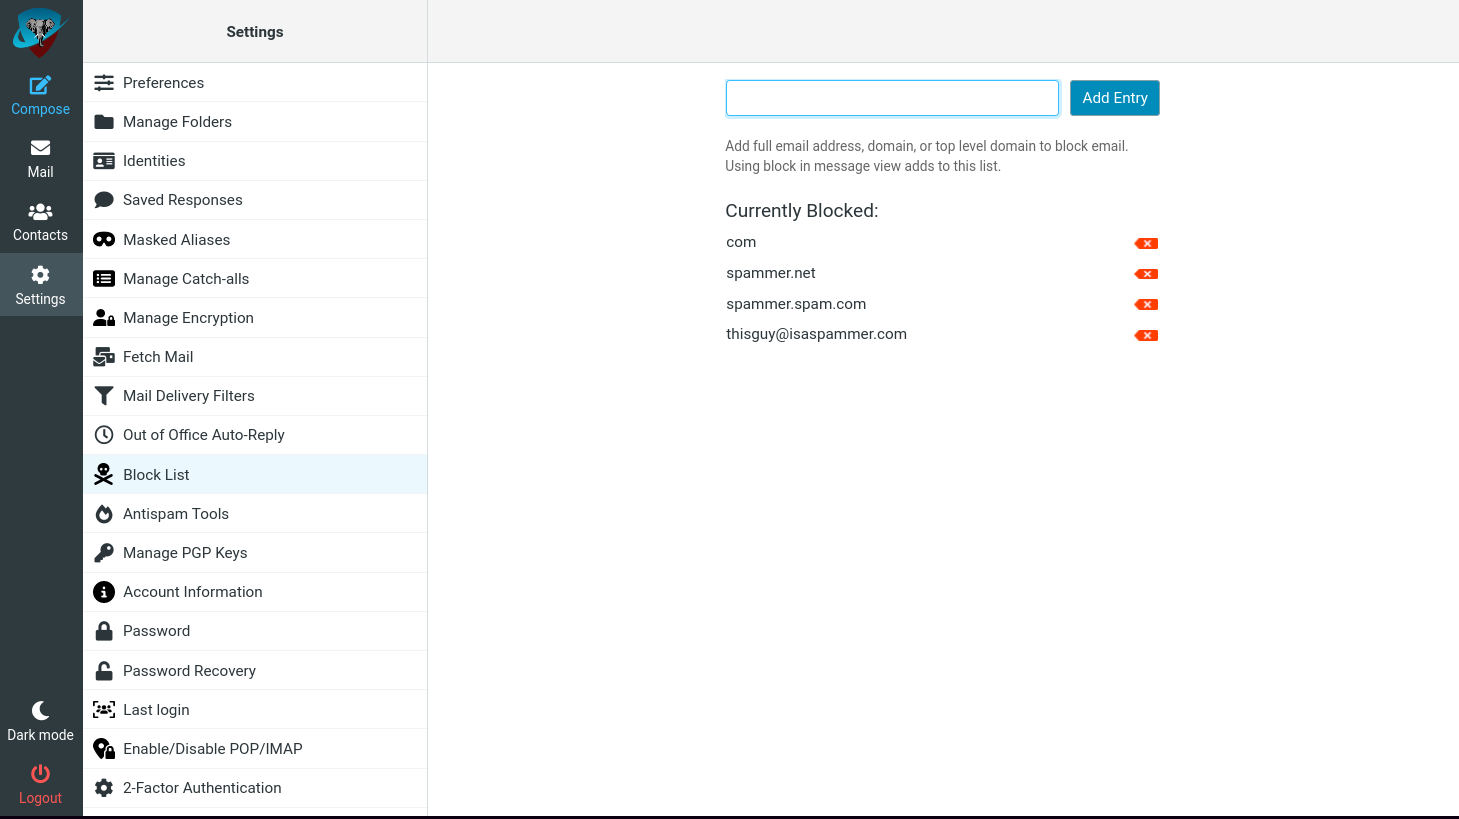Click the Preferences sliders icon

104,83
